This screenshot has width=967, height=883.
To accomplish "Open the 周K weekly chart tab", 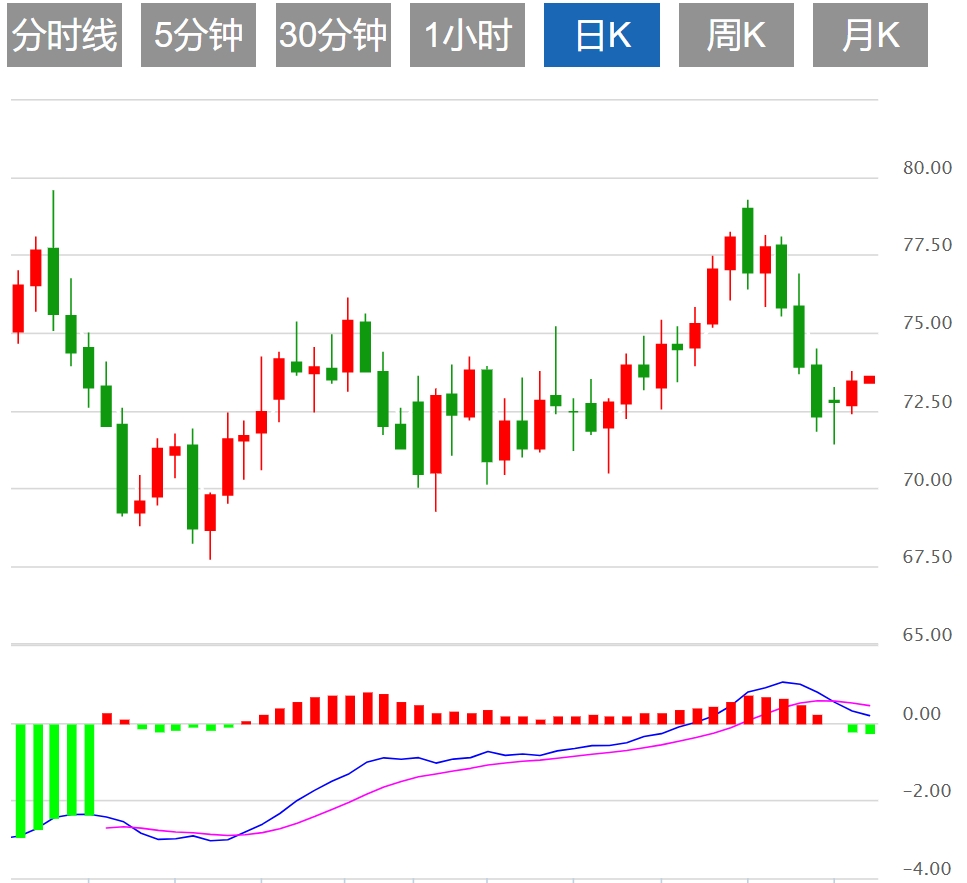I will 736,35.
